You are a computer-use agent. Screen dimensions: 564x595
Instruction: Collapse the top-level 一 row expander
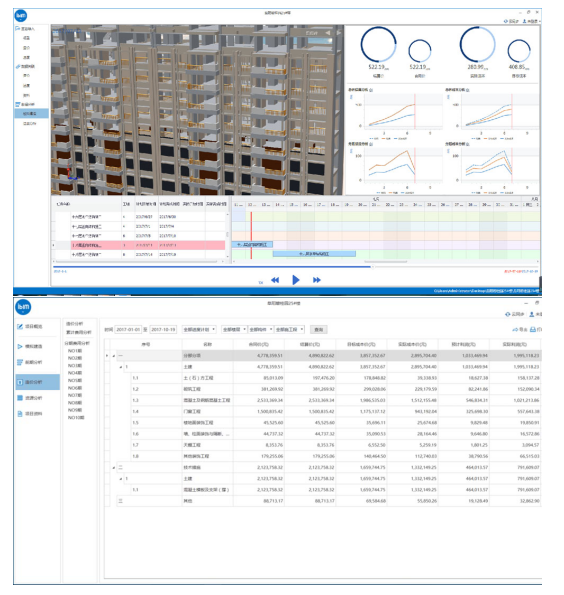(x=113, y=356)
